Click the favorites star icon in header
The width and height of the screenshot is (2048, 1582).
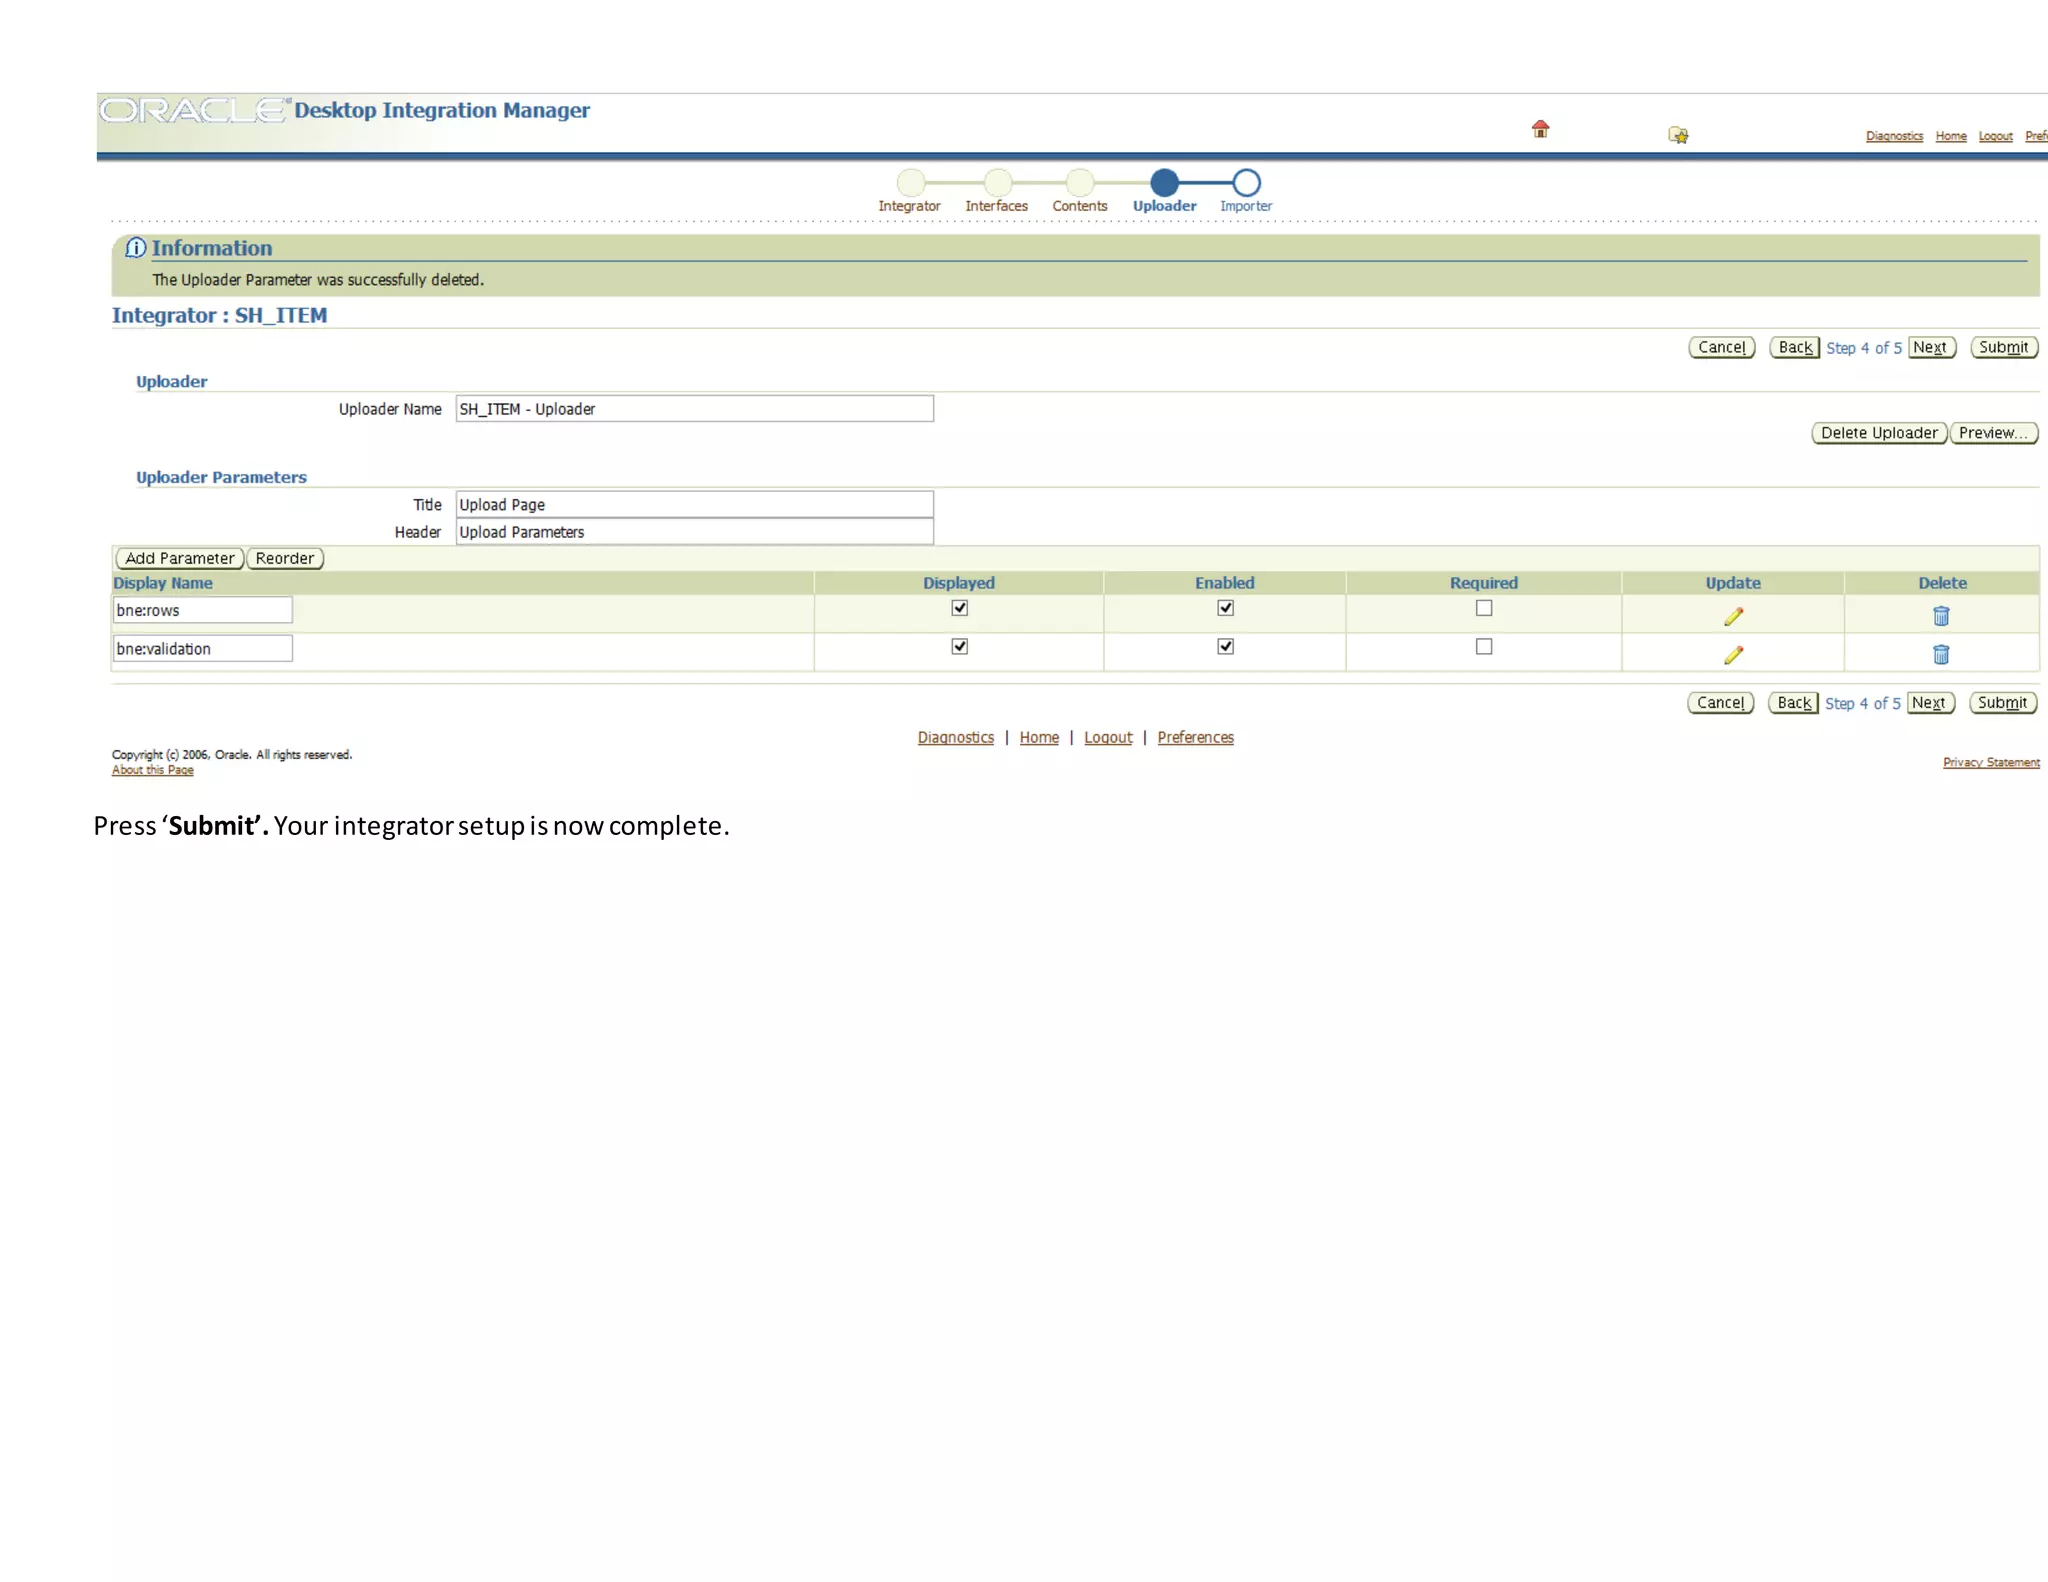1678,135
